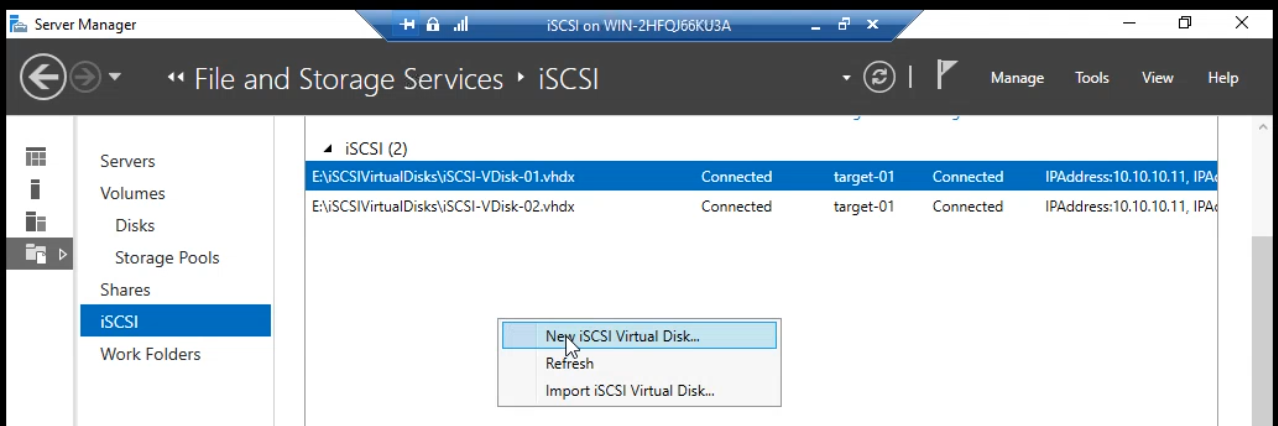The height and width of the screenshot is (426, 1278).
Task: Select Shares in the side navigation
Action: coord(125,289)
